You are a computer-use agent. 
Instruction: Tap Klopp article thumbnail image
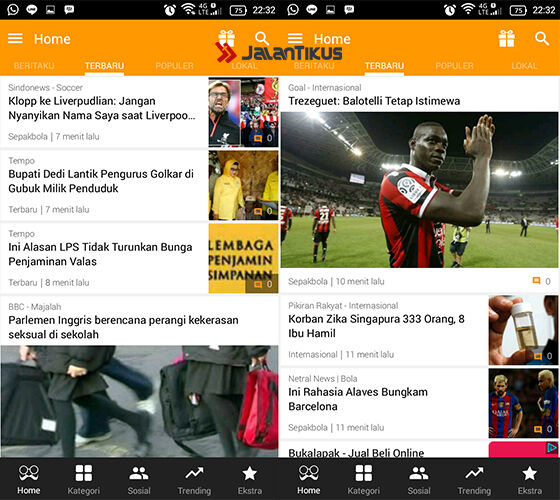(243, 112)
